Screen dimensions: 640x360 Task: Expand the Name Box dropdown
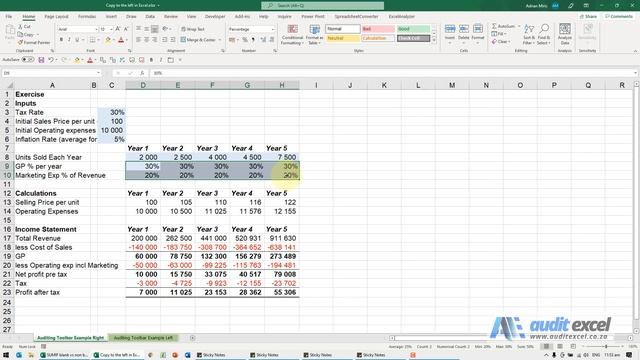pos(98,73)
